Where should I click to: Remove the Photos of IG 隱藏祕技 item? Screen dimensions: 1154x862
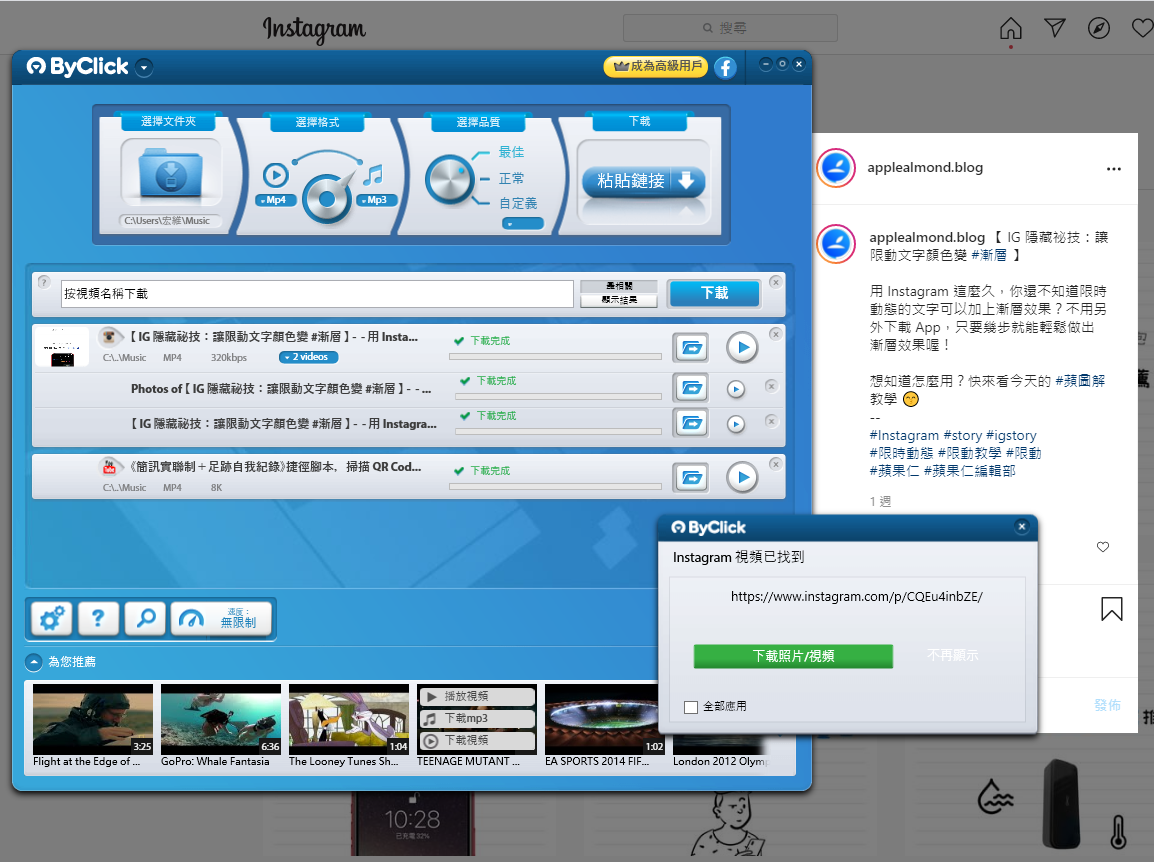pyautogui.click(x=771, y=386)
